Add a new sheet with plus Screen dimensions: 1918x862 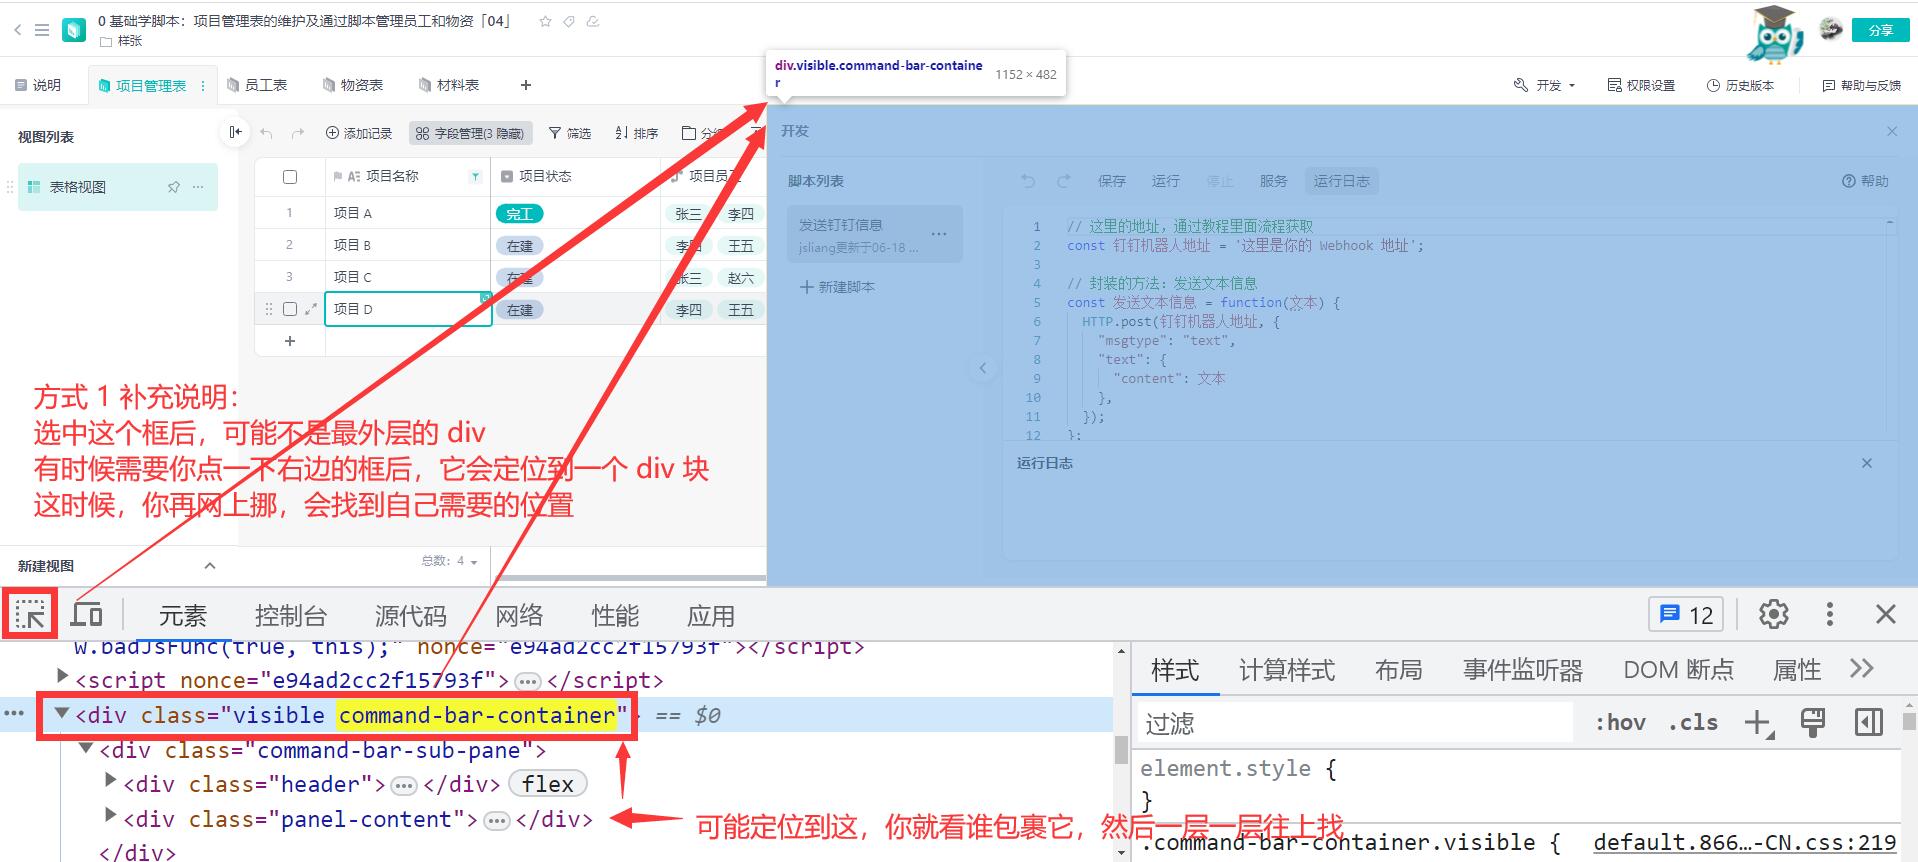pyautogui.click(x=526, y=85)
